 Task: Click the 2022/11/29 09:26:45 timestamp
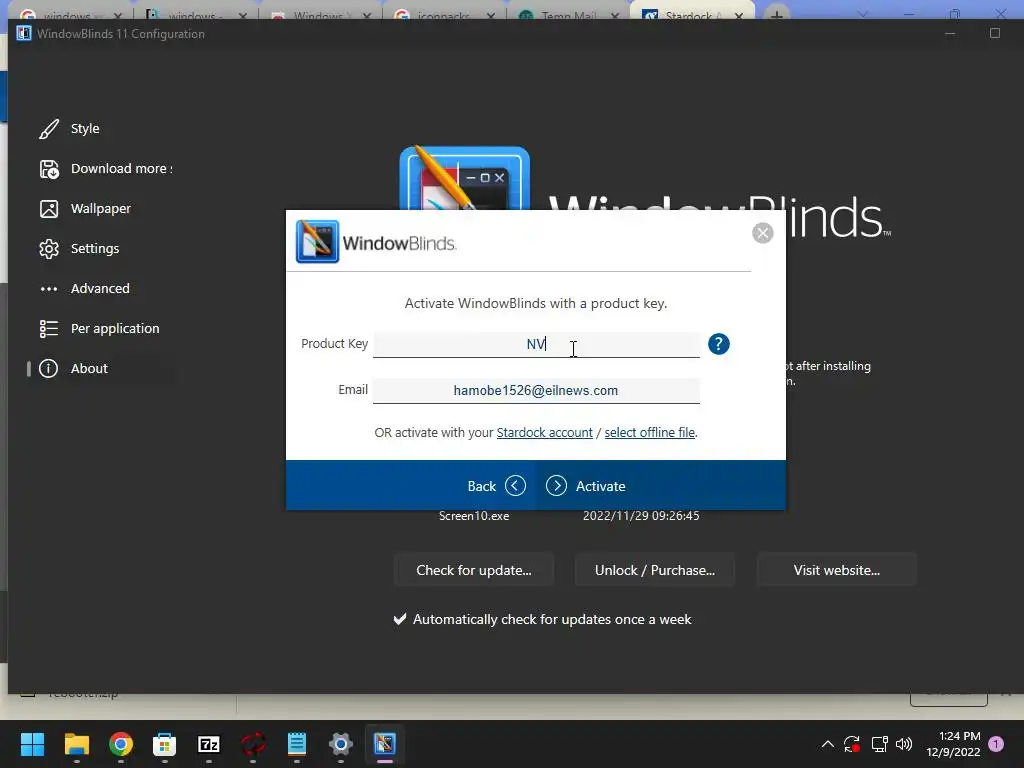tap(641, 516)
